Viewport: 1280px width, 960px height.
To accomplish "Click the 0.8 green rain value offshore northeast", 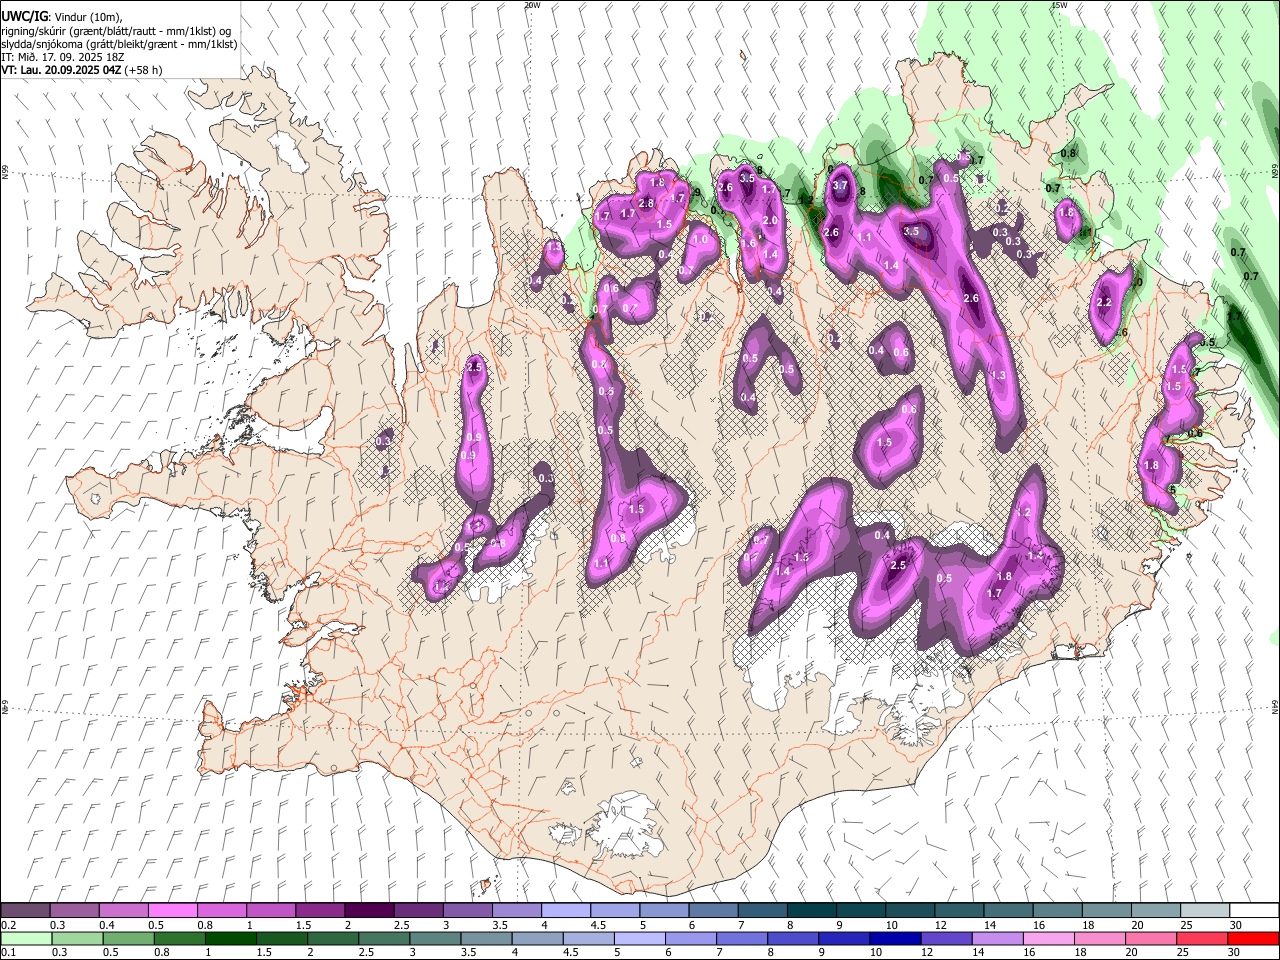I will pos(1068,153).
